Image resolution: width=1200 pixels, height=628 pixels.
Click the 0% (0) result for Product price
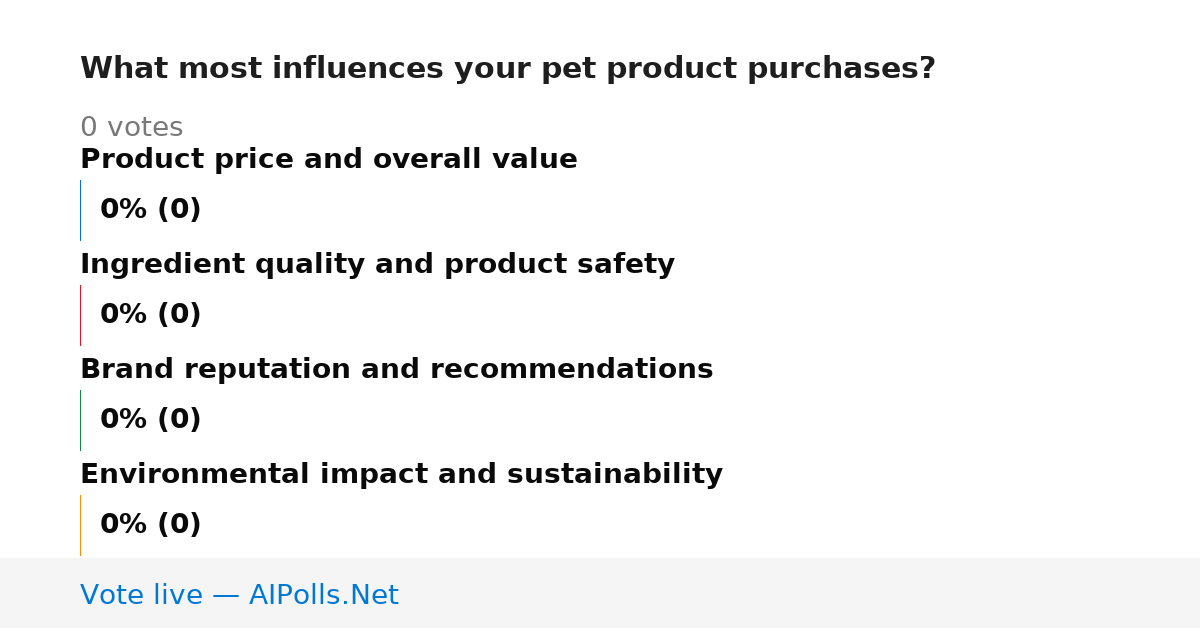point(150,210)
